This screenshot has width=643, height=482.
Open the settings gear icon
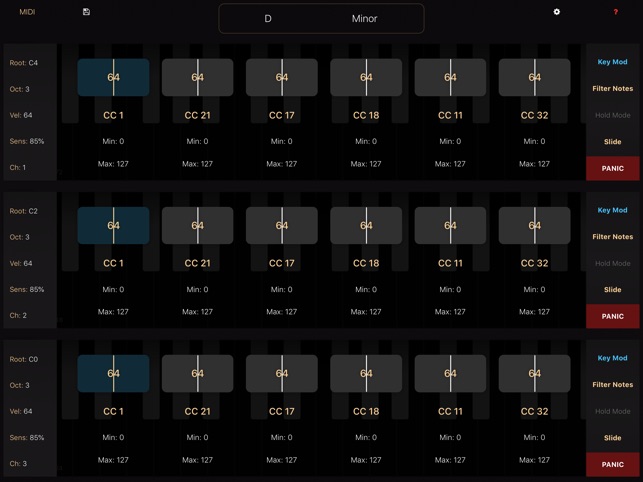[x=557, y=12]
